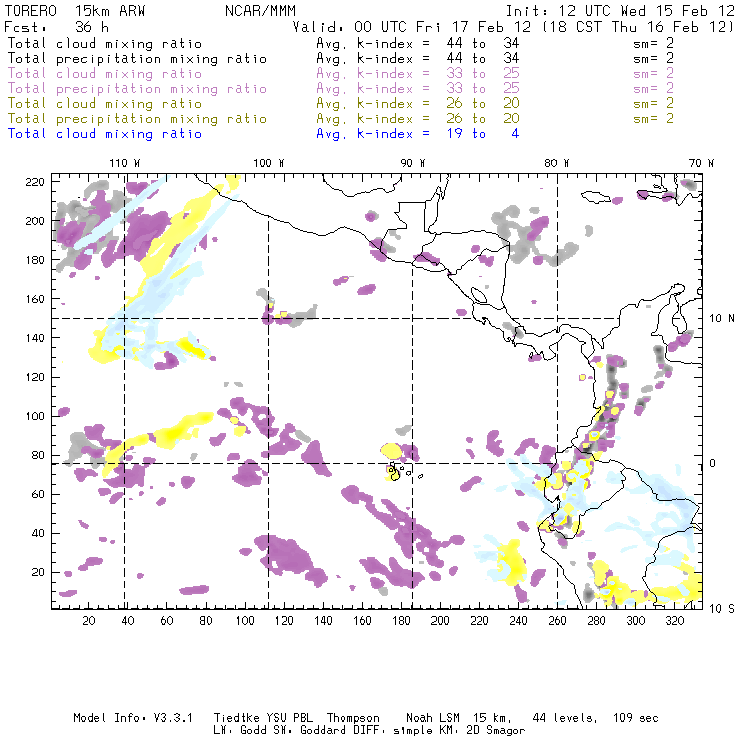Click the "110 W" longitude label

click(125, 163)
